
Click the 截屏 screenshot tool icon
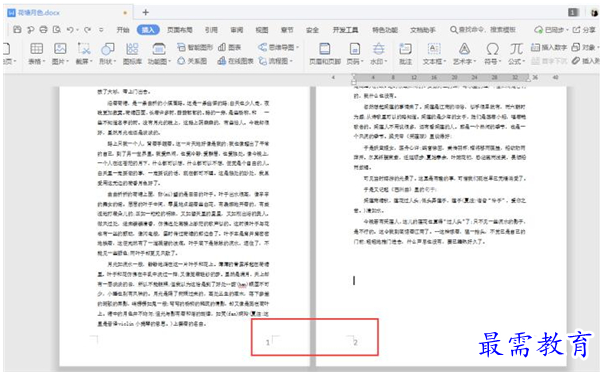tap(84, 49)
